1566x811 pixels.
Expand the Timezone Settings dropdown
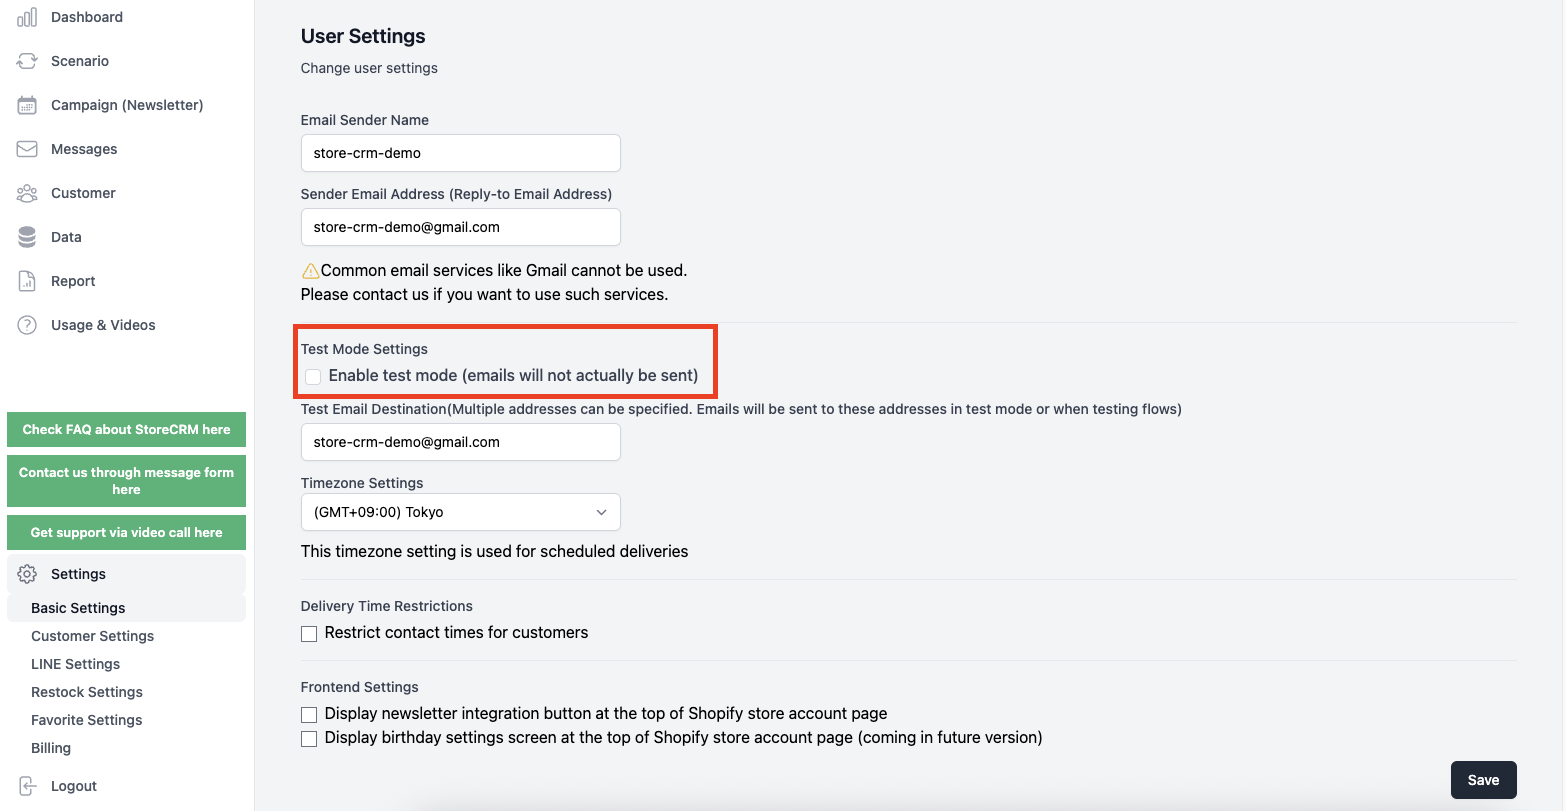point(460,512)
